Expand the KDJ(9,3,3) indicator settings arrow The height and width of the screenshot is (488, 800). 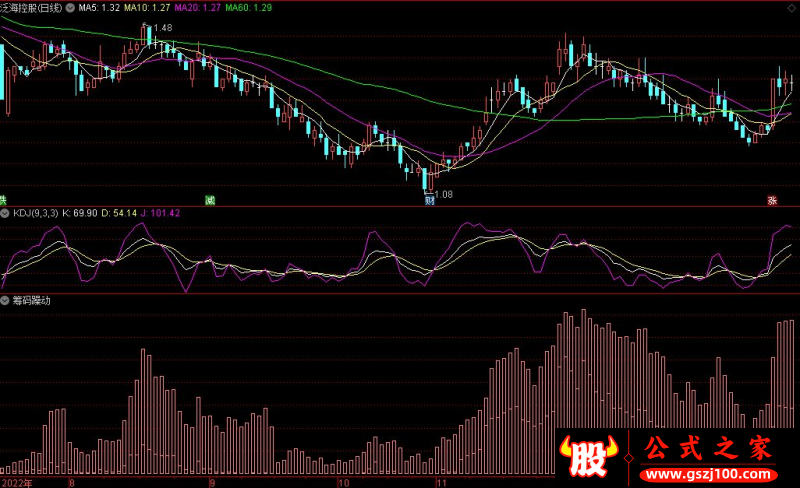click(x=6, y=212)
